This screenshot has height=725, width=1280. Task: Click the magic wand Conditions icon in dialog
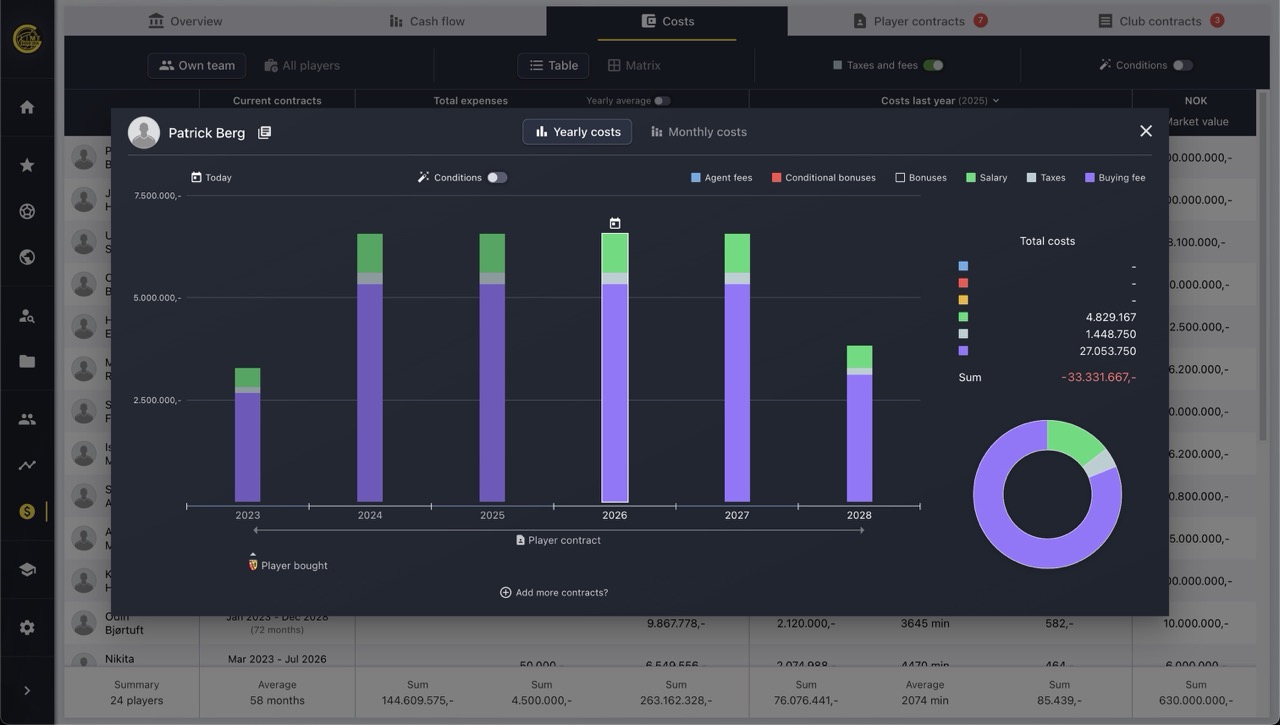[423, 177]
